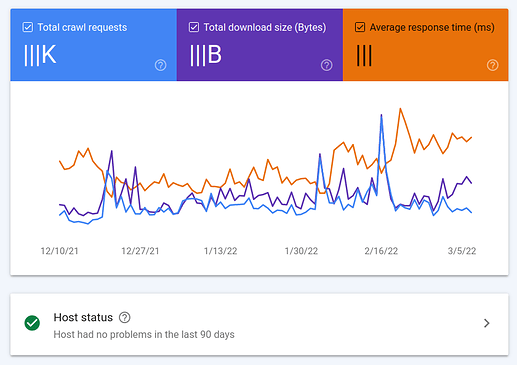Open help icon on Average response time card
The width and height of the screenshot is (517, 365).
pyautogui.click(x=492, y=65)
